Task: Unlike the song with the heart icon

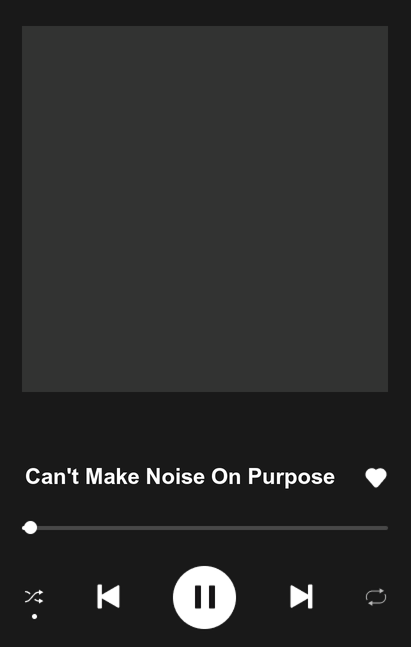Action: tap(376, 478)
